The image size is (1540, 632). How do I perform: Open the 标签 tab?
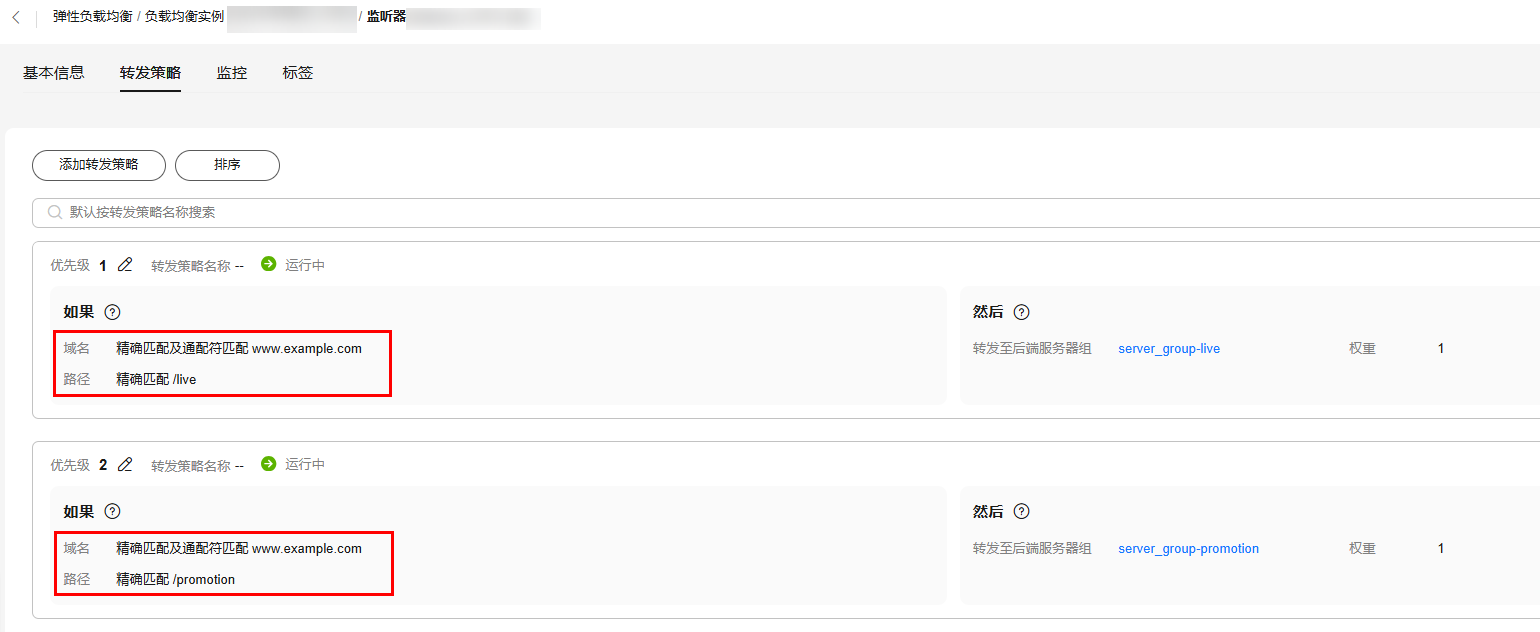coord(298,73)
